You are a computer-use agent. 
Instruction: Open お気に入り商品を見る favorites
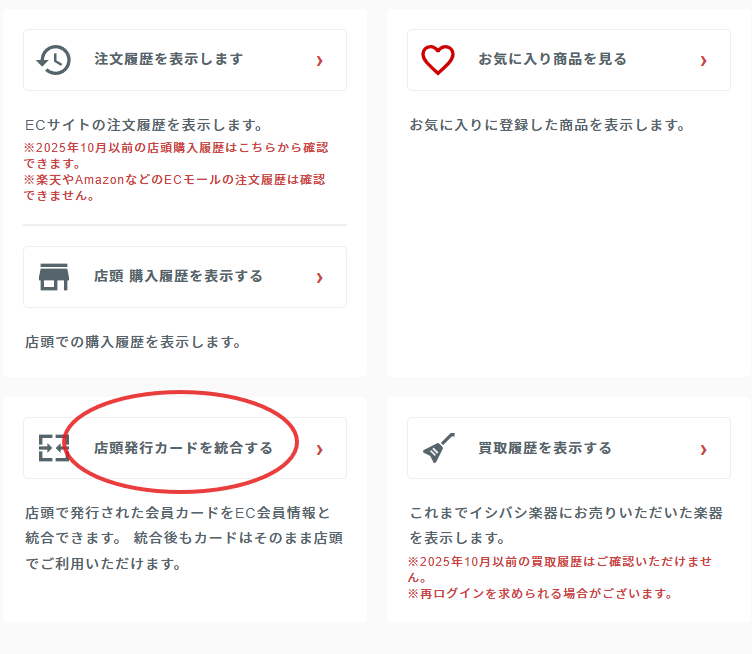(552, 60)
